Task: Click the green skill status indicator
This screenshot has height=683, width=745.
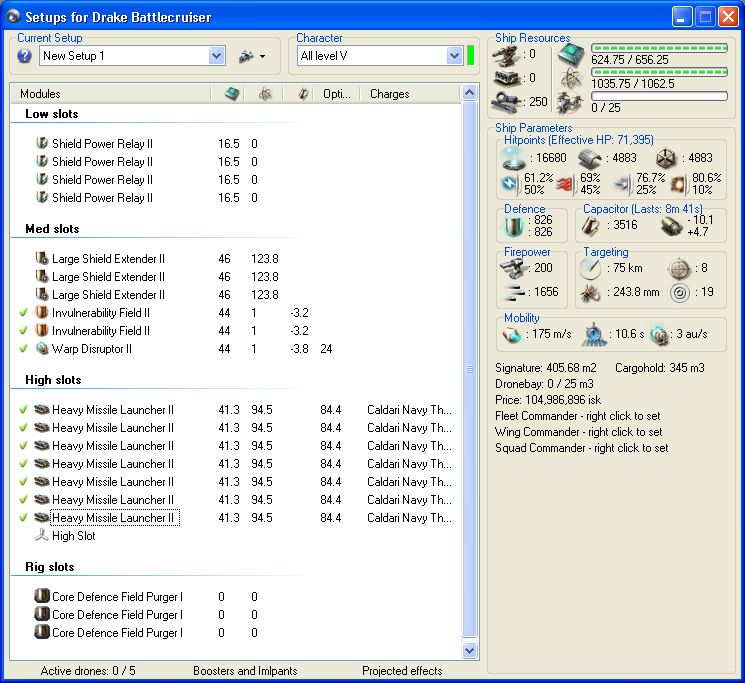Action: pyautogui.click(x=471, y=56)
